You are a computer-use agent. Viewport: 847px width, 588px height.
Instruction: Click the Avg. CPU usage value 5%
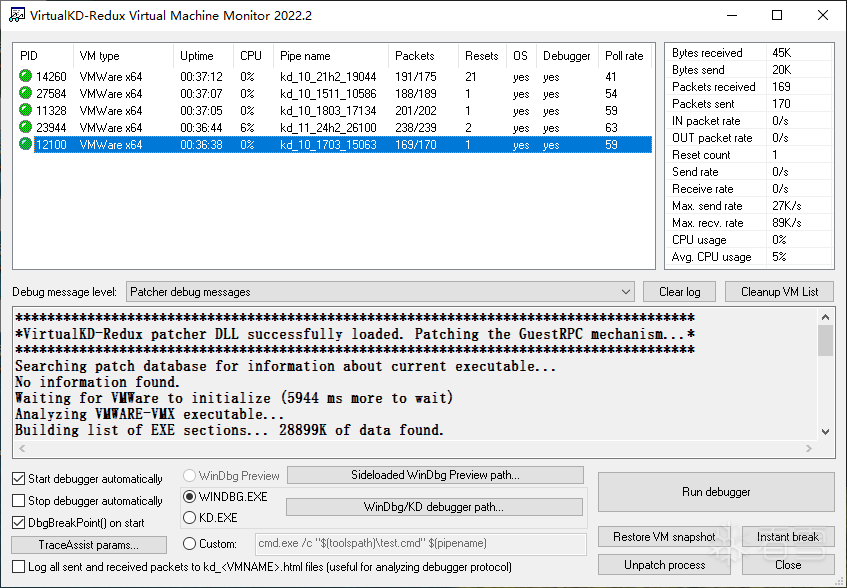[x=779, y=256]
